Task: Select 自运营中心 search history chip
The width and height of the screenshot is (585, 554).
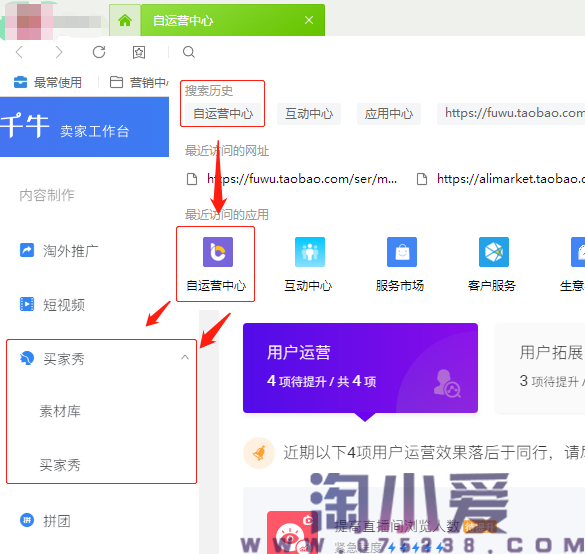Action: coord(223,113)
